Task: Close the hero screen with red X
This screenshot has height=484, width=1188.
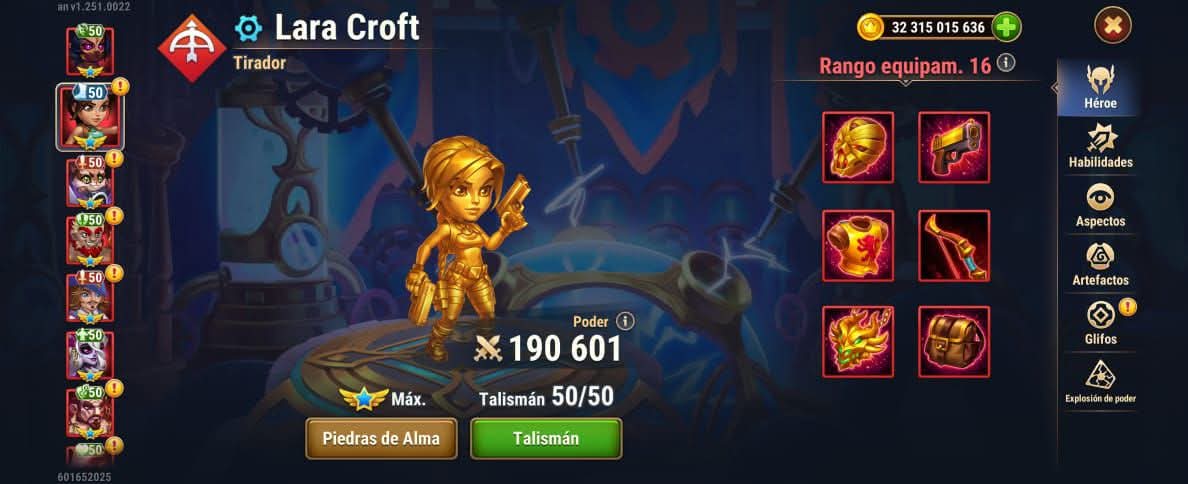Action: pyautogui.click(x=1112, y=27)
